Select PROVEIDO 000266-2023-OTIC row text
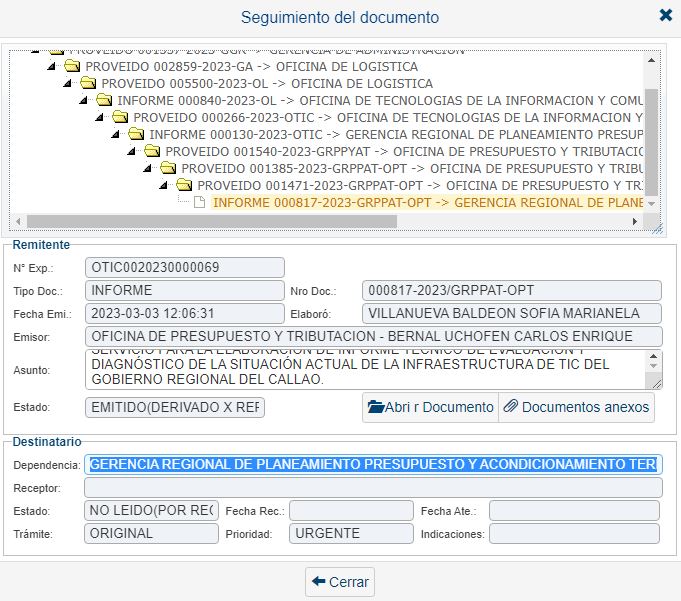 pos(388,117)
